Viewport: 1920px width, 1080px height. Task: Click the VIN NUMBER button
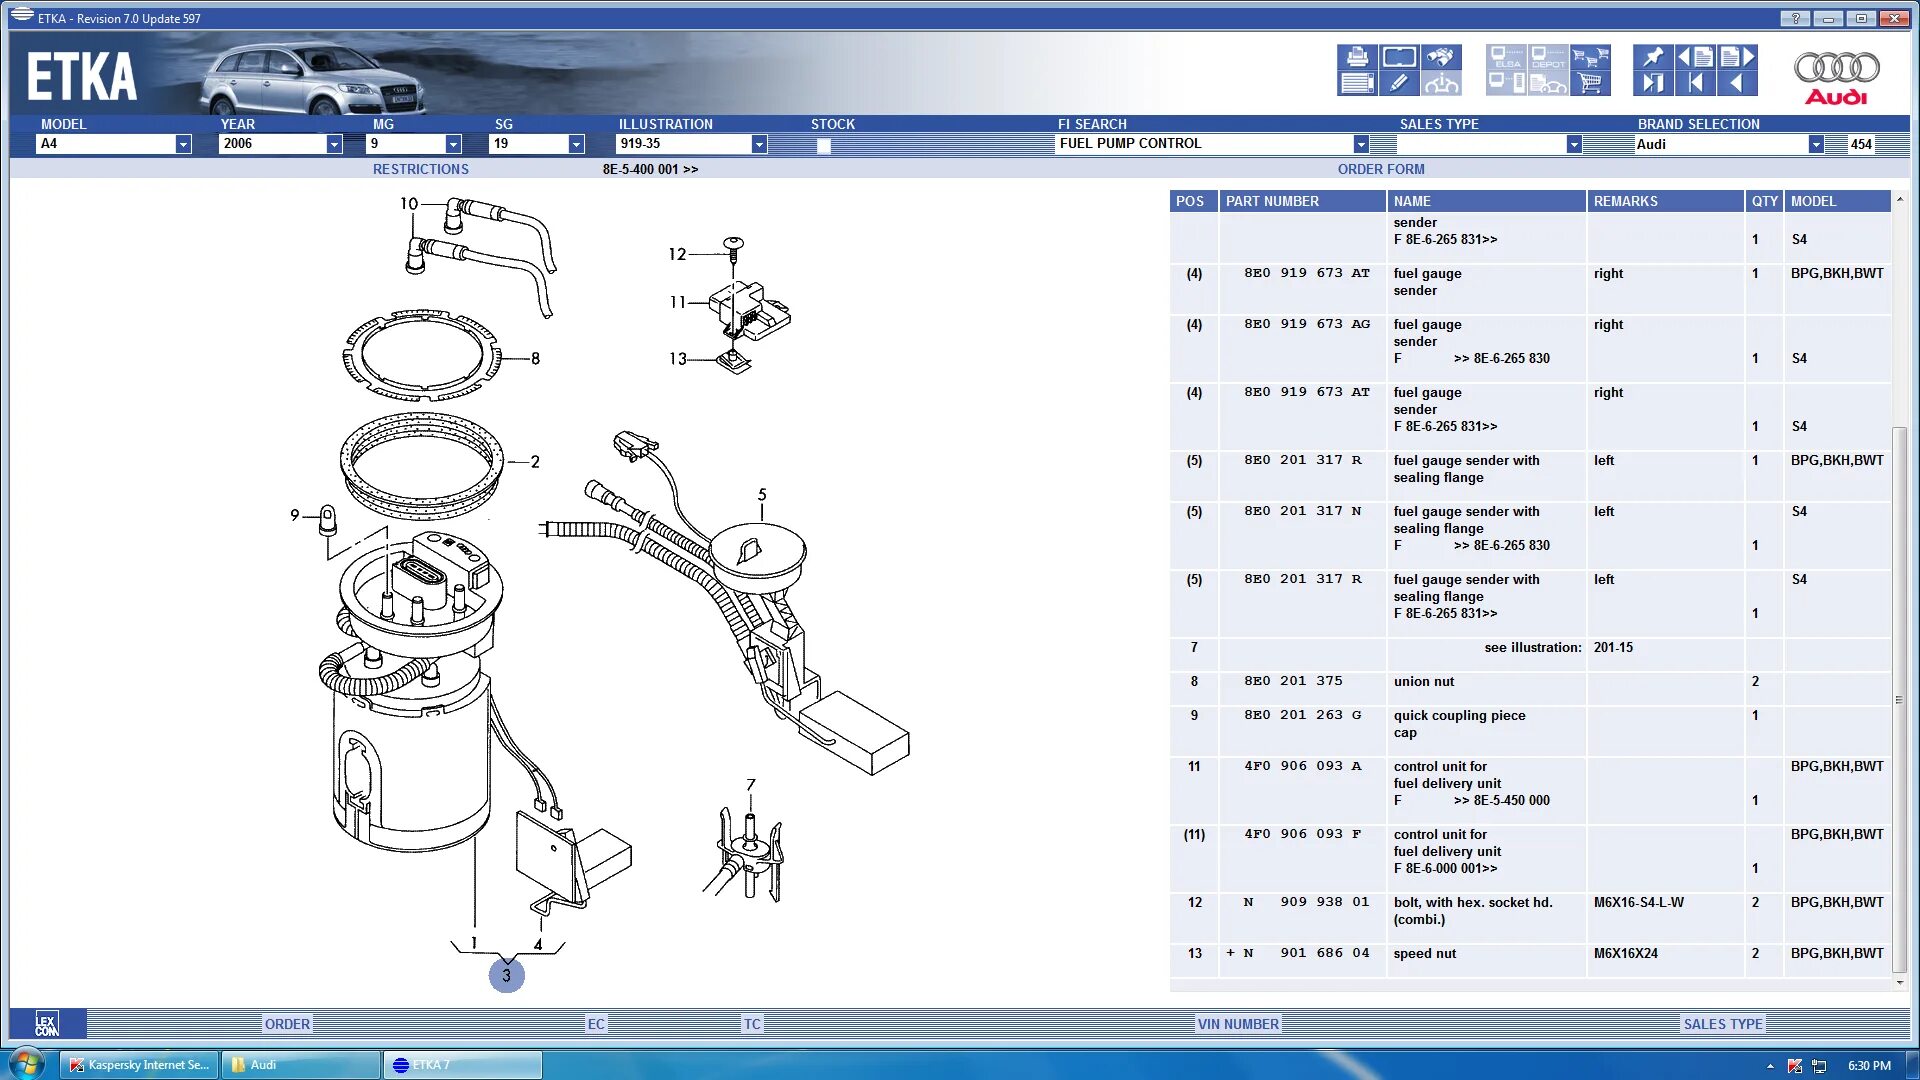1237,1024
